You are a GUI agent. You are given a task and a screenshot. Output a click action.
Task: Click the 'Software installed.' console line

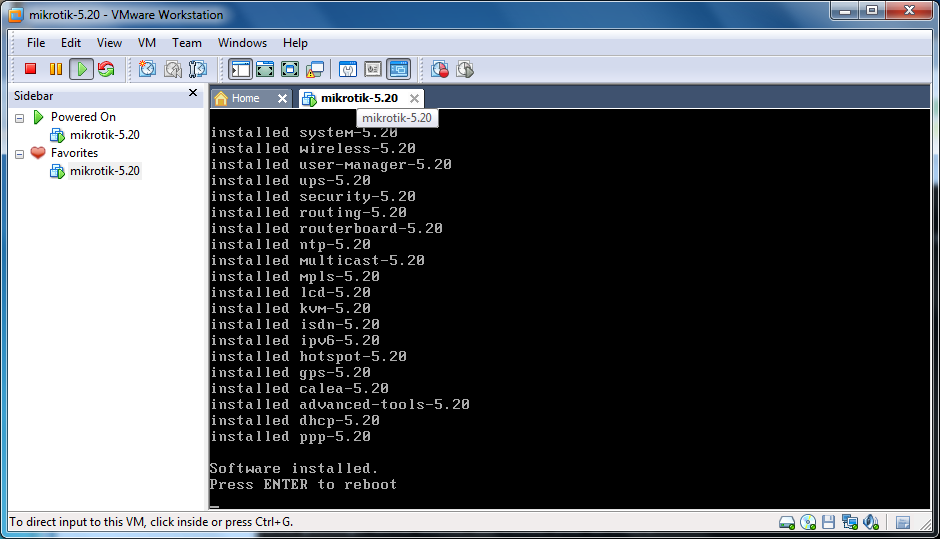(293, 468)
